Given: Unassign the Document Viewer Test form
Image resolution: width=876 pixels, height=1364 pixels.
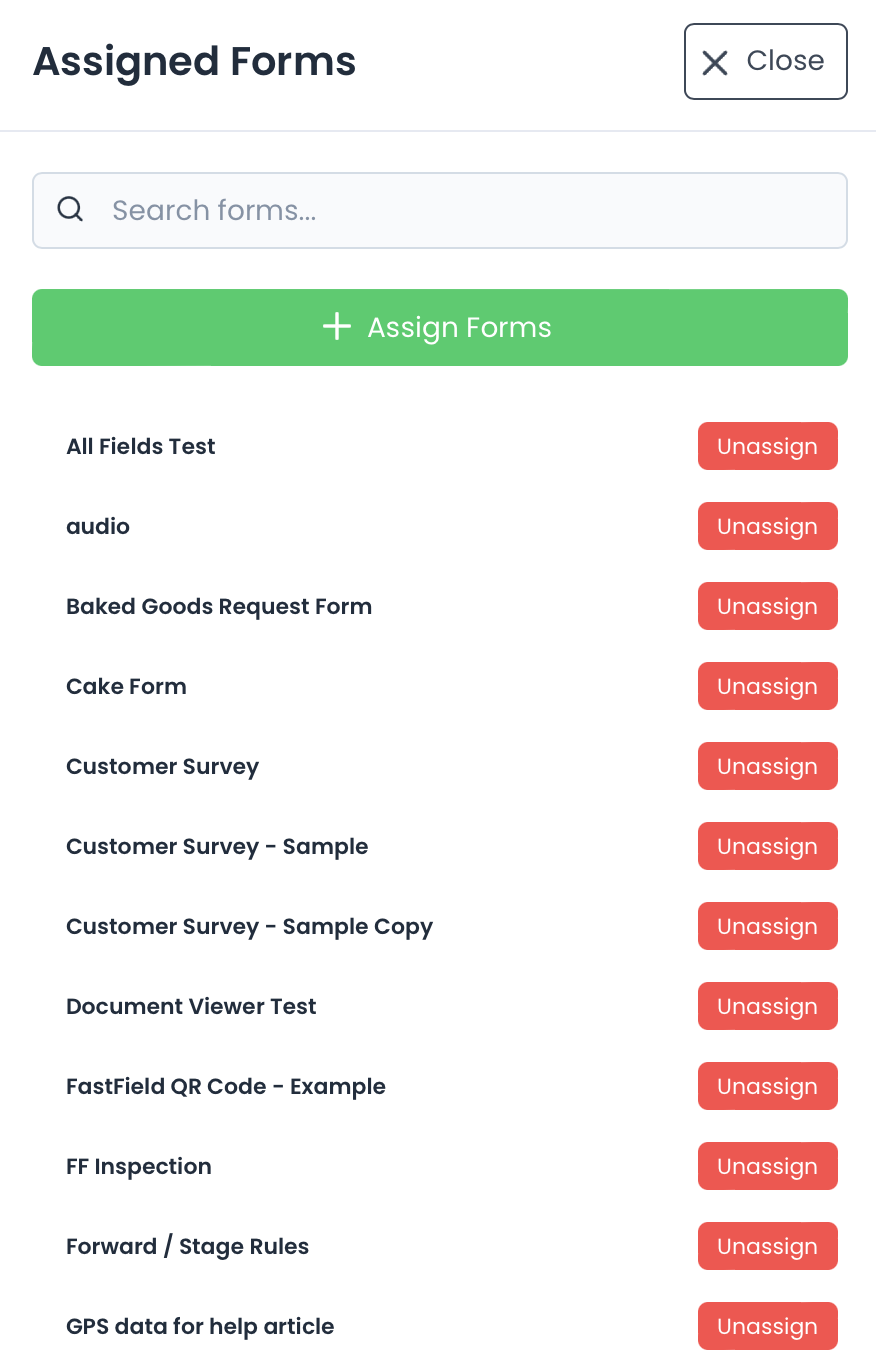Looking at the screenshot, I should tap(767, 1006).
